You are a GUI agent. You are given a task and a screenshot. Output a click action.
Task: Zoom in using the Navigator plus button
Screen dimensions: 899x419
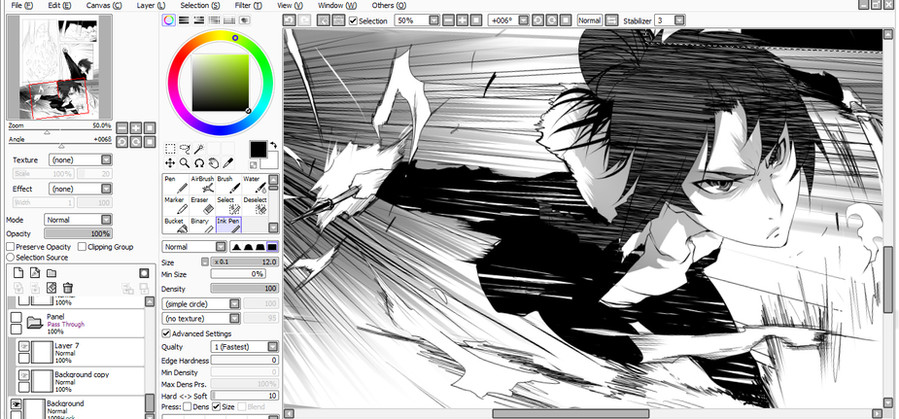click(x=136, y=128)
